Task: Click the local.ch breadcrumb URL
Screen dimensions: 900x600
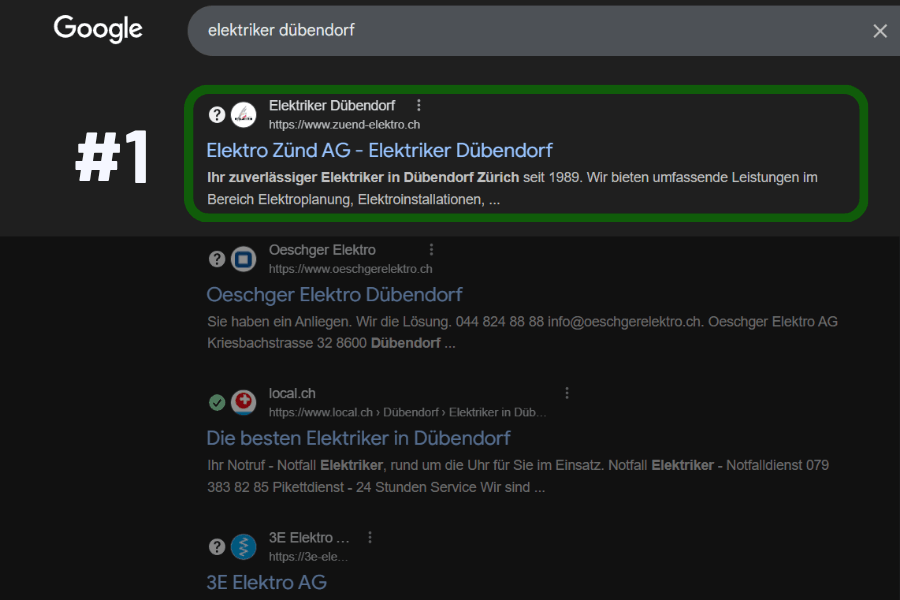Action: pyautogui.click(x=408, y=412)
